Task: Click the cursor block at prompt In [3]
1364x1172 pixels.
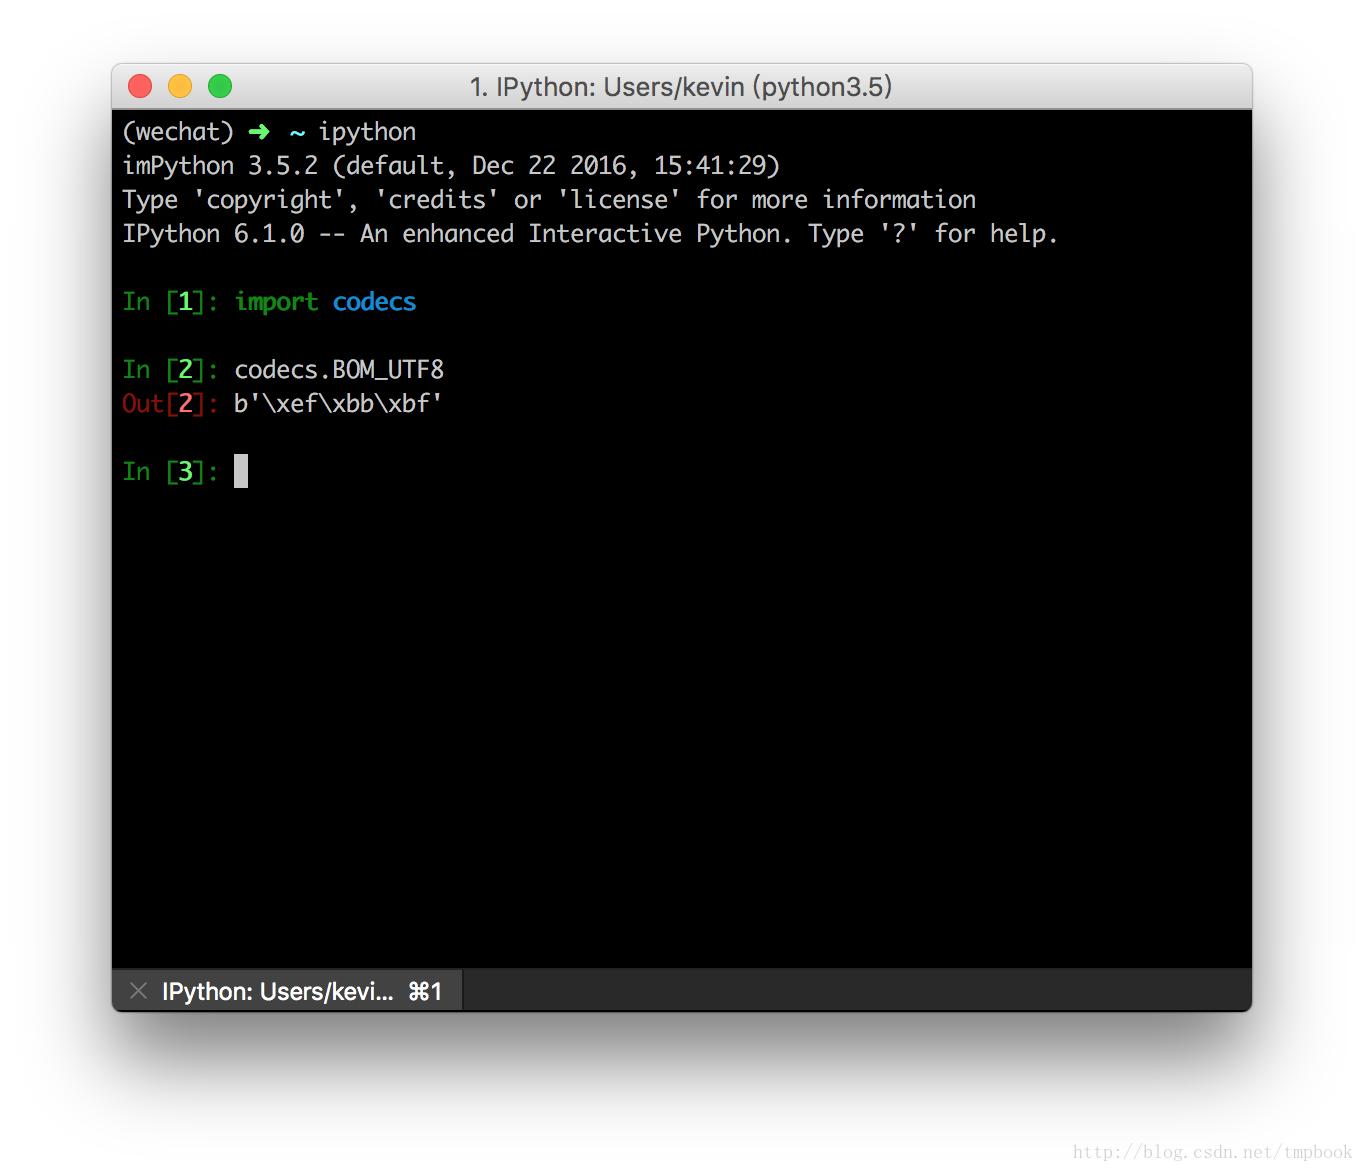Action: tap(241, 471)
